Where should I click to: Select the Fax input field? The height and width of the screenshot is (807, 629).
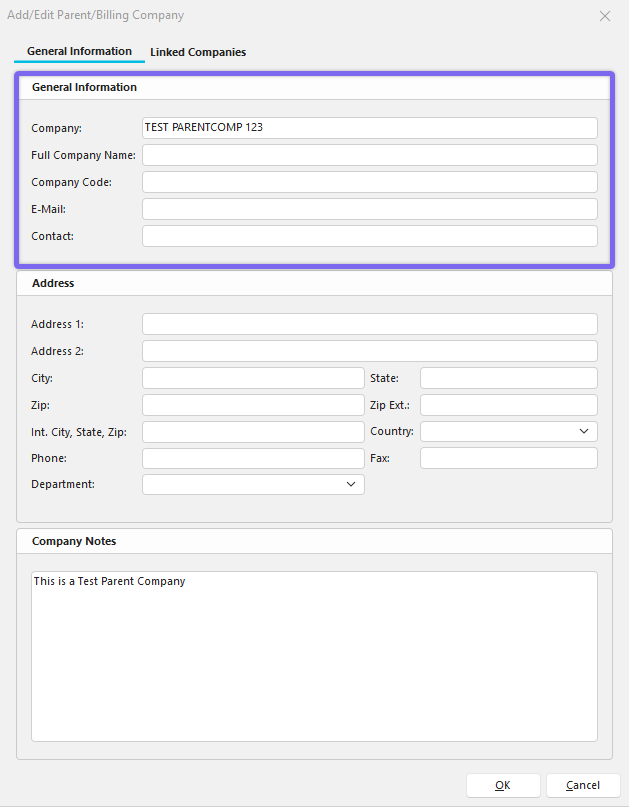click(508, 458)
